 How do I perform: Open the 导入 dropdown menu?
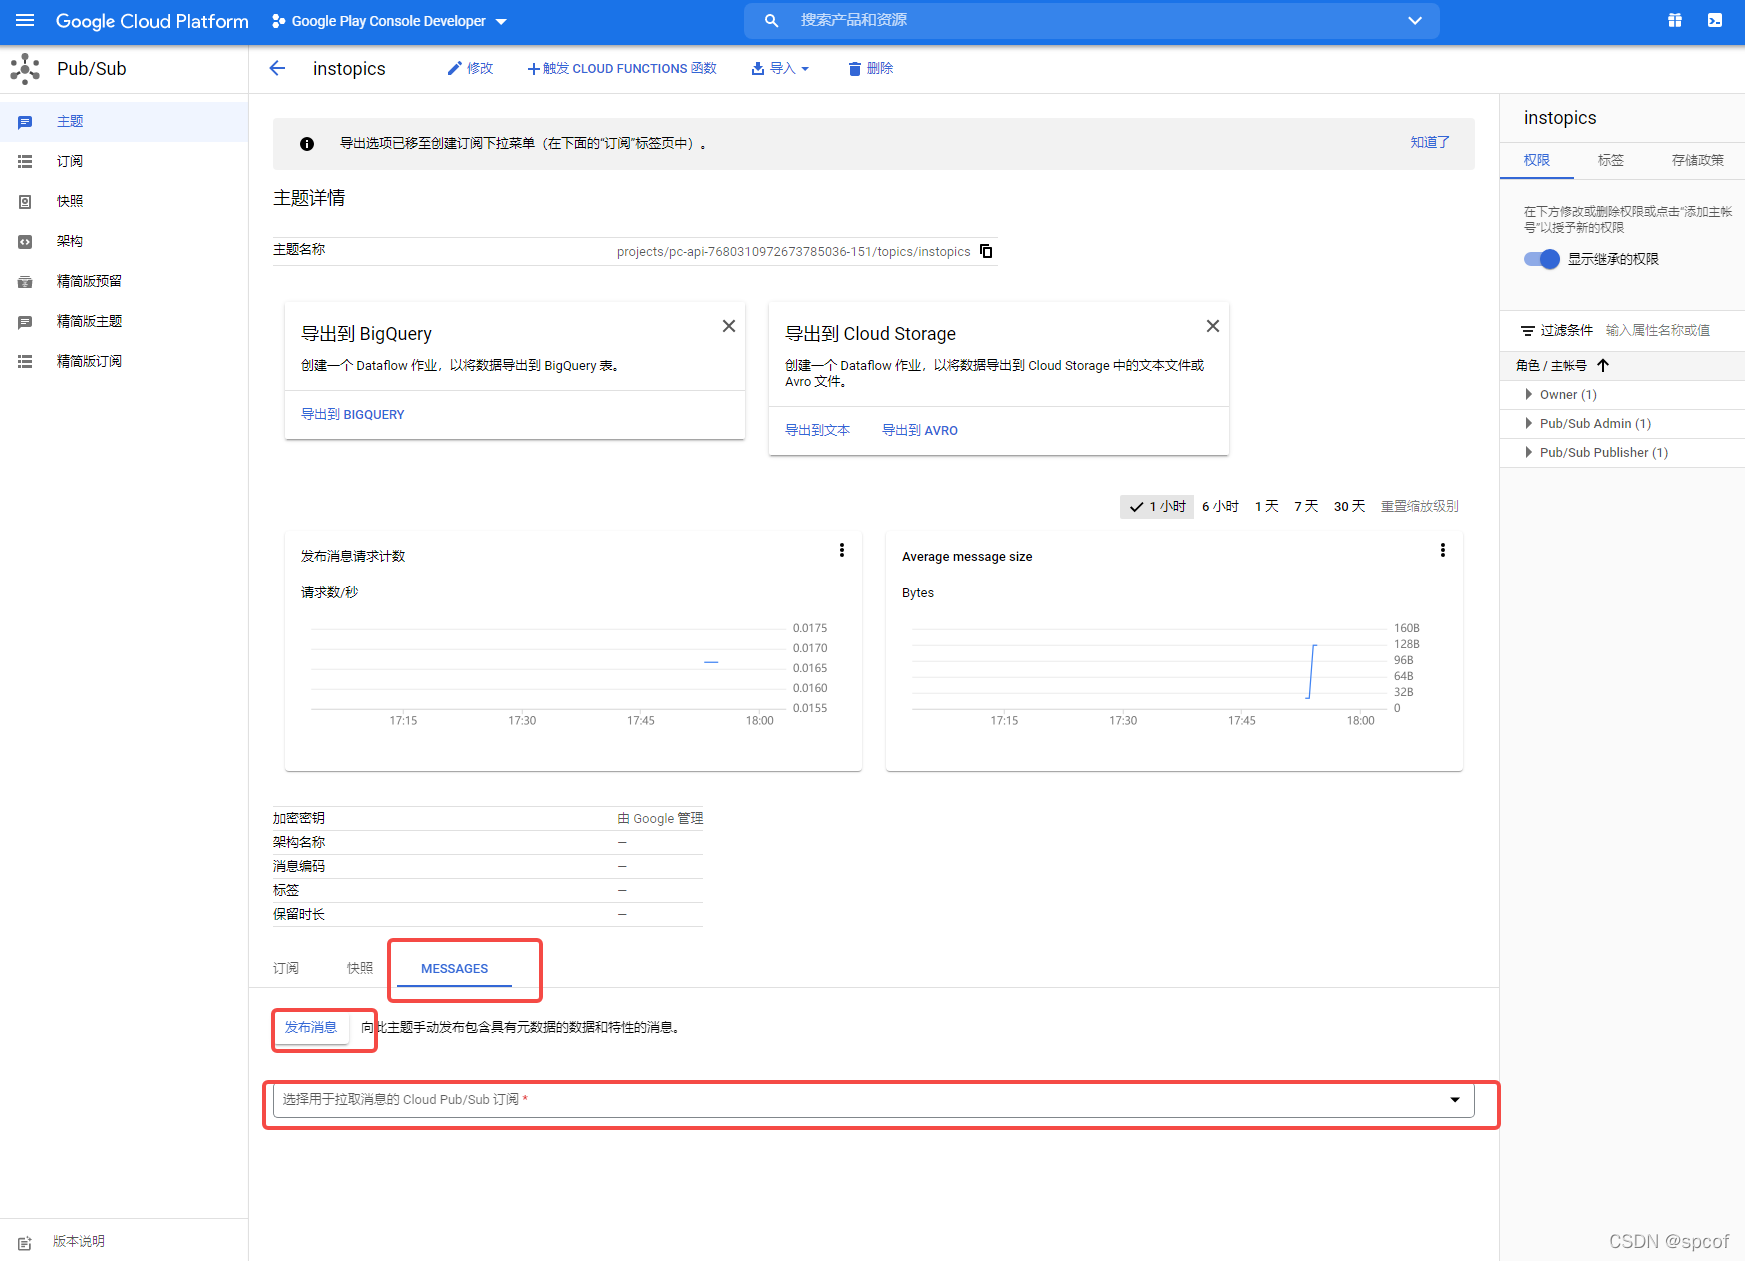click(780, 68)
